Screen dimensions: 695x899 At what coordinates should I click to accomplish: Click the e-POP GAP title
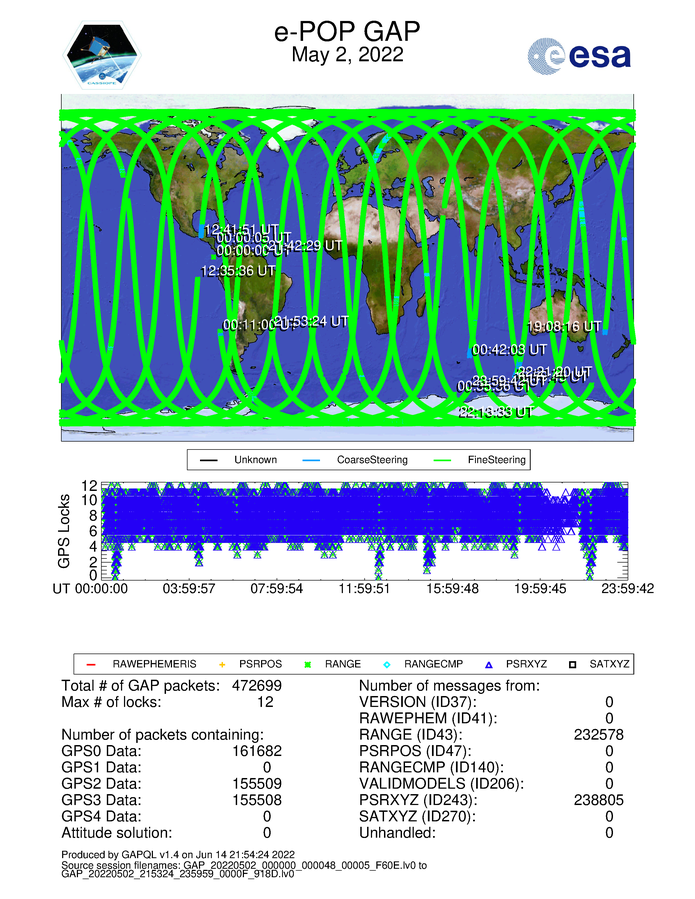coord(346,33)
